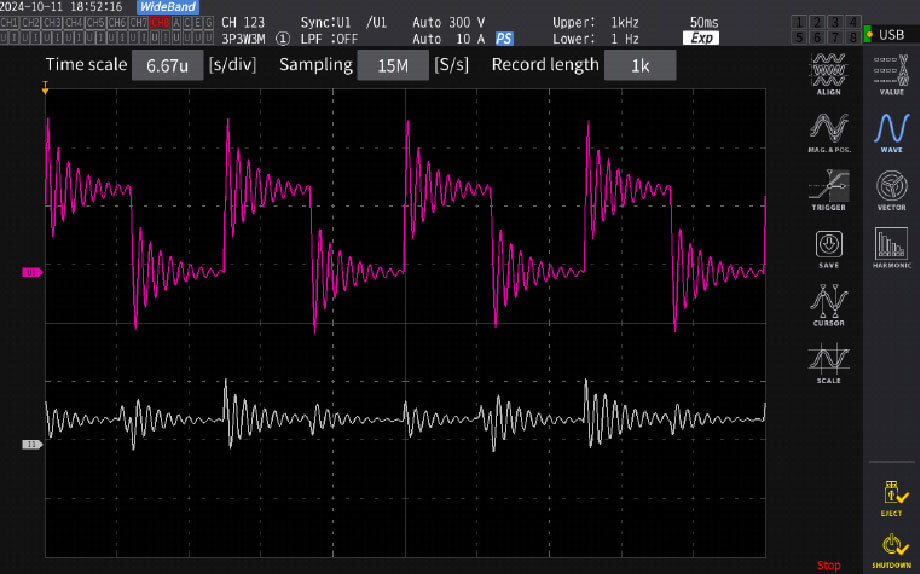Open the HARMONIC analysis view

tap(891, 248)
